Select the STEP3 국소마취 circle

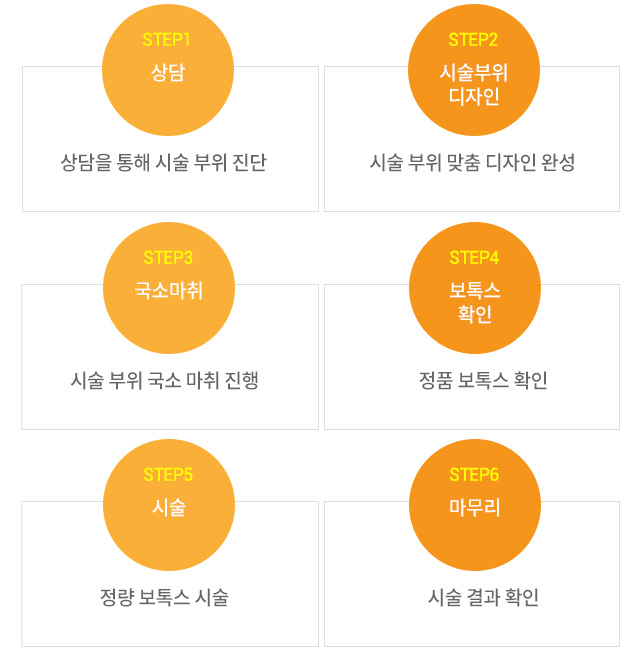pos(169,288)
